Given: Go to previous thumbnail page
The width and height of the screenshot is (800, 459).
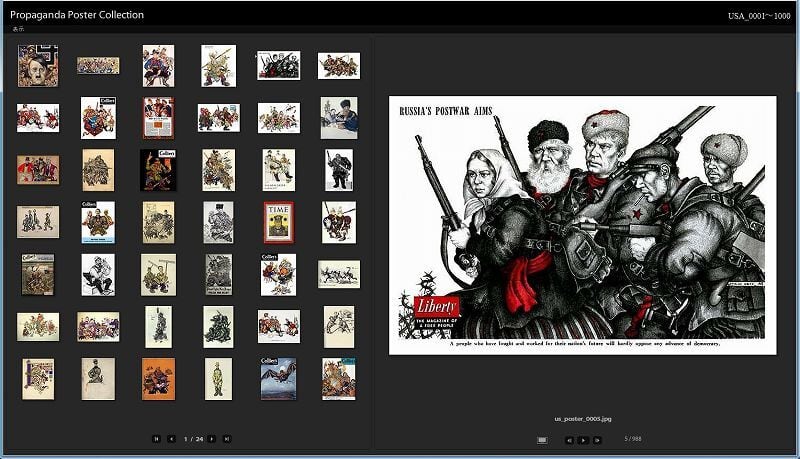Looking at the screenshot, I should pyautogui.click(x=171, y=439).
